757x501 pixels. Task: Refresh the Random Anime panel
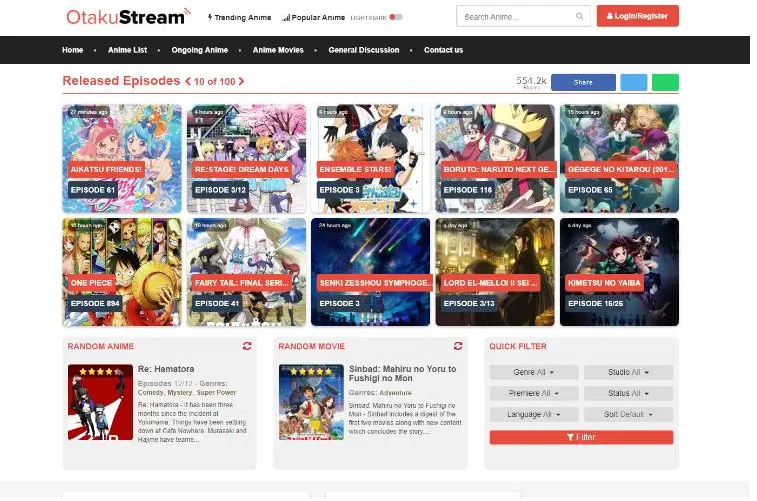pos(247,346)
